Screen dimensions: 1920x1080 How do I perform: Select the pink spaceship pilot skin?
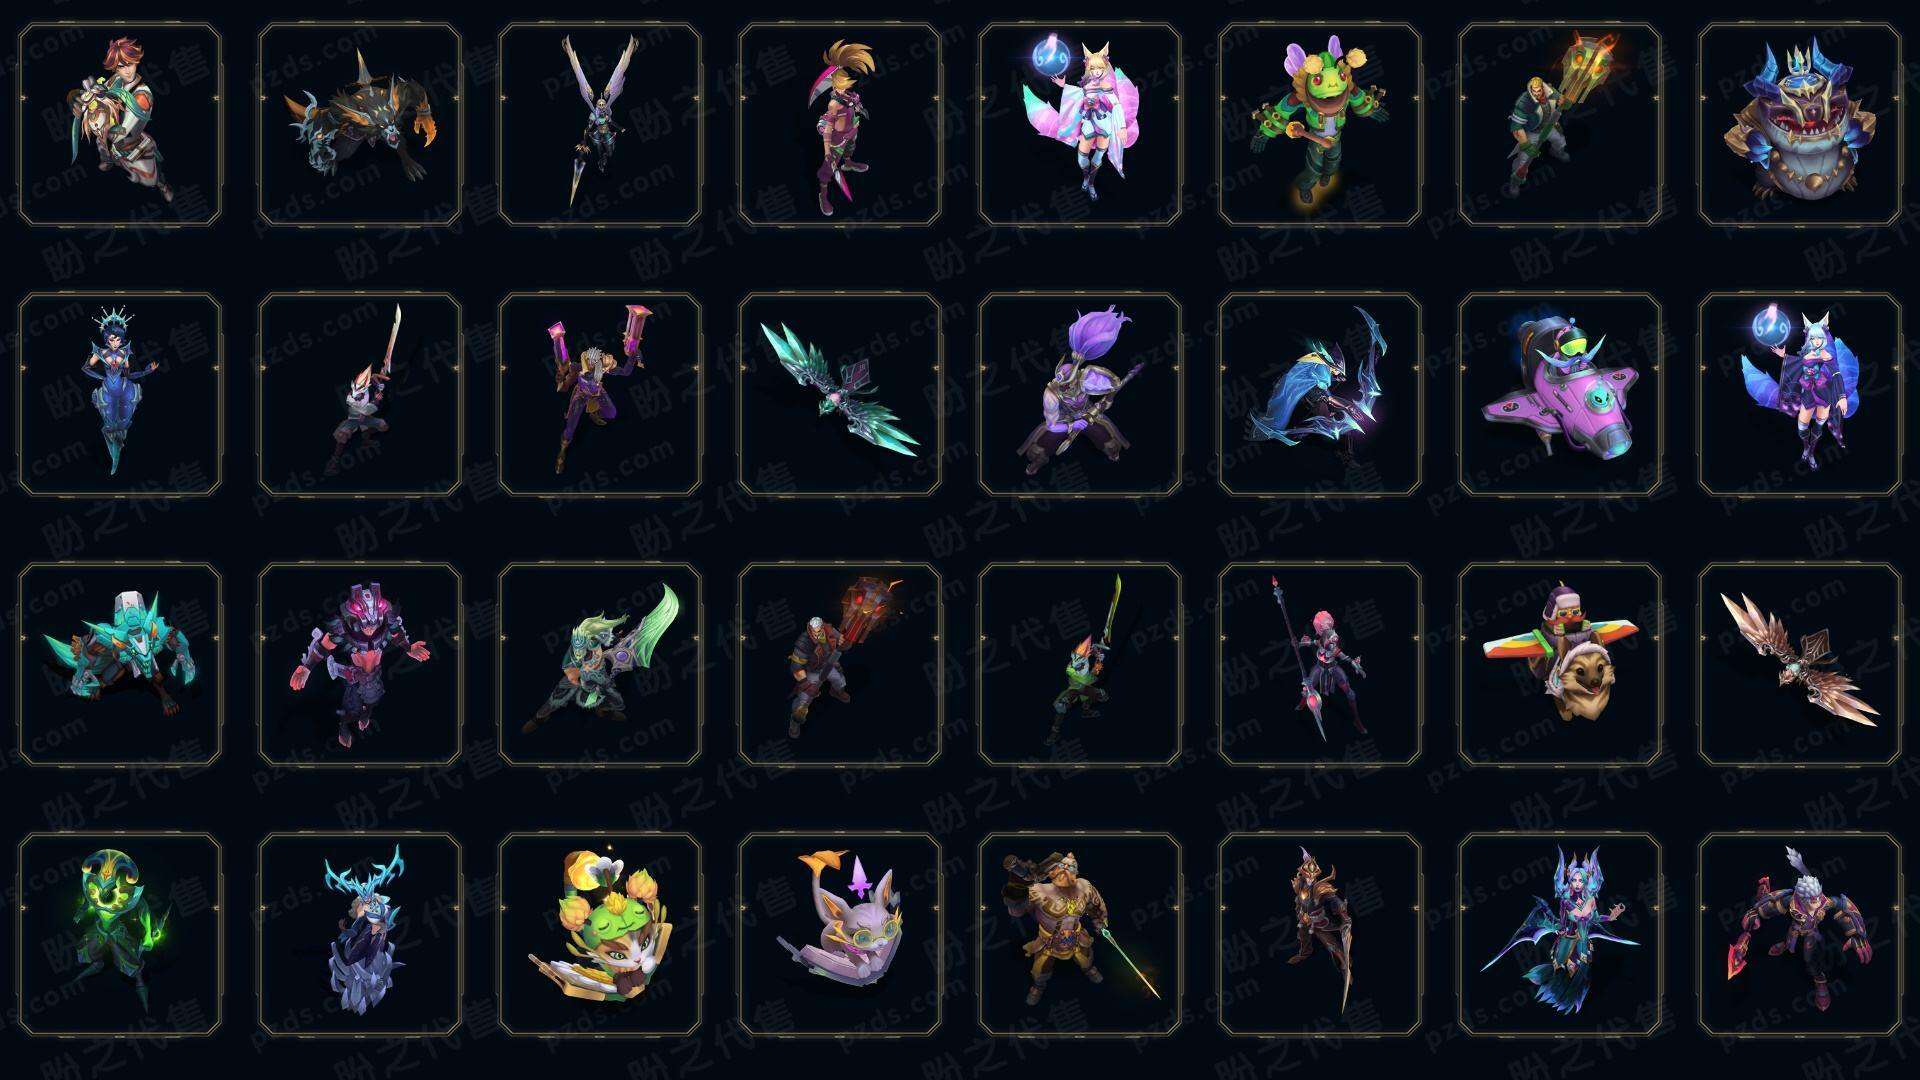(x=1560, y=394)
